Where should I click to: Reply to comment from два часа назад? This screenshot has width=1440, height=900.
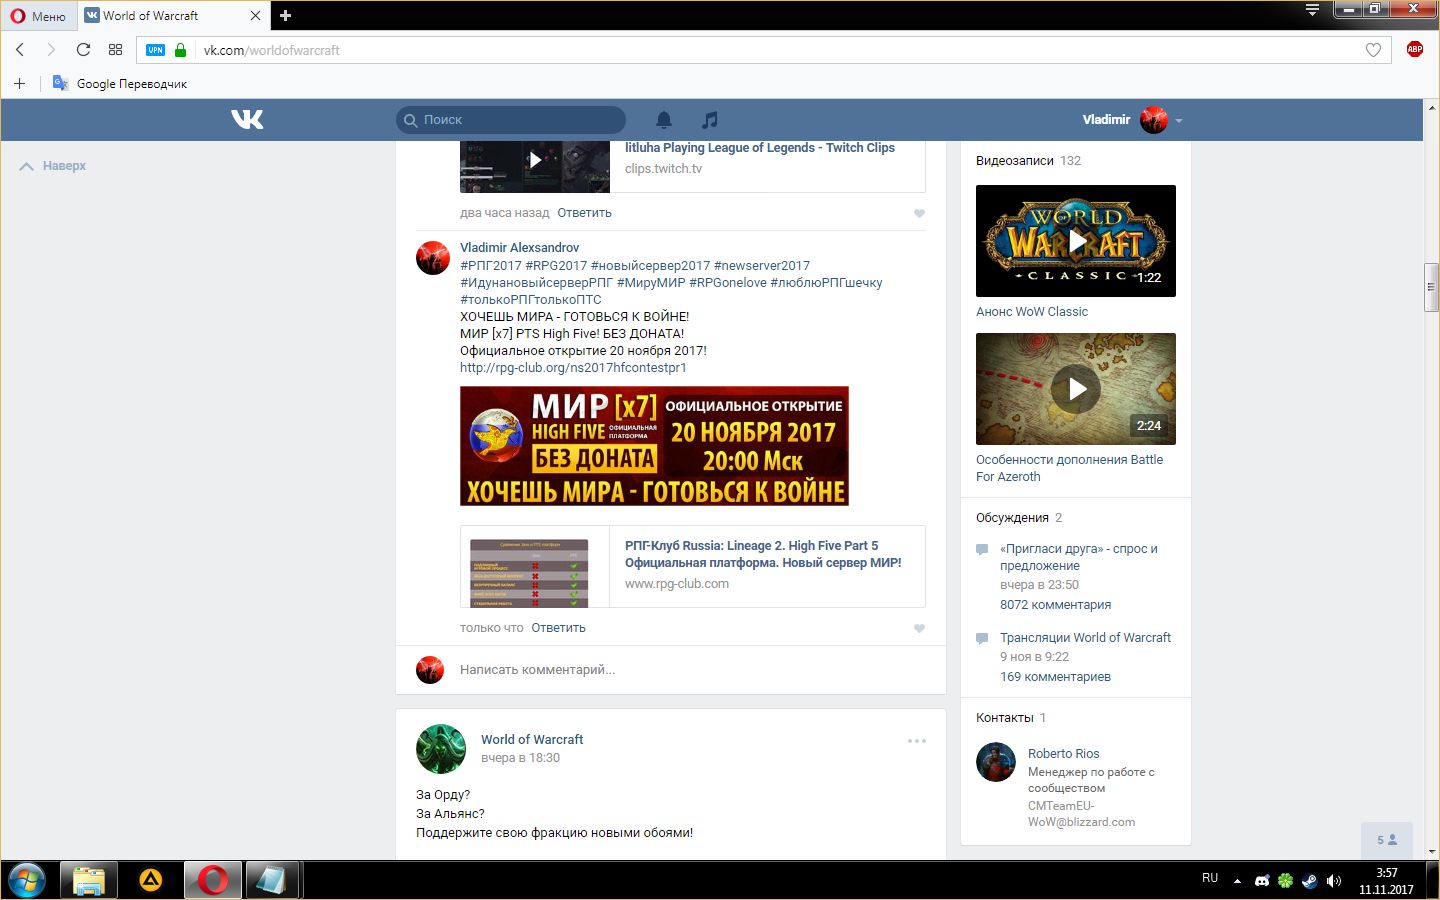584,213
